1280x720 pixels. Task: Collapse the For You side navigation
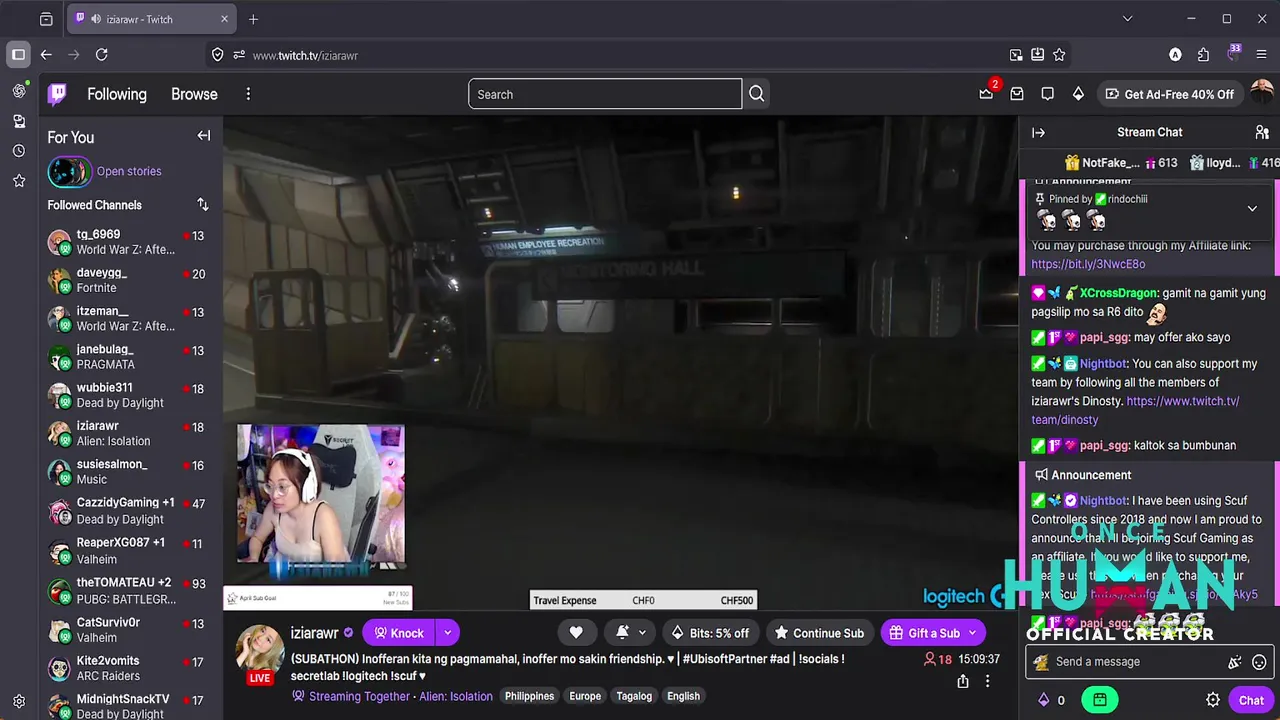point(203,136)
